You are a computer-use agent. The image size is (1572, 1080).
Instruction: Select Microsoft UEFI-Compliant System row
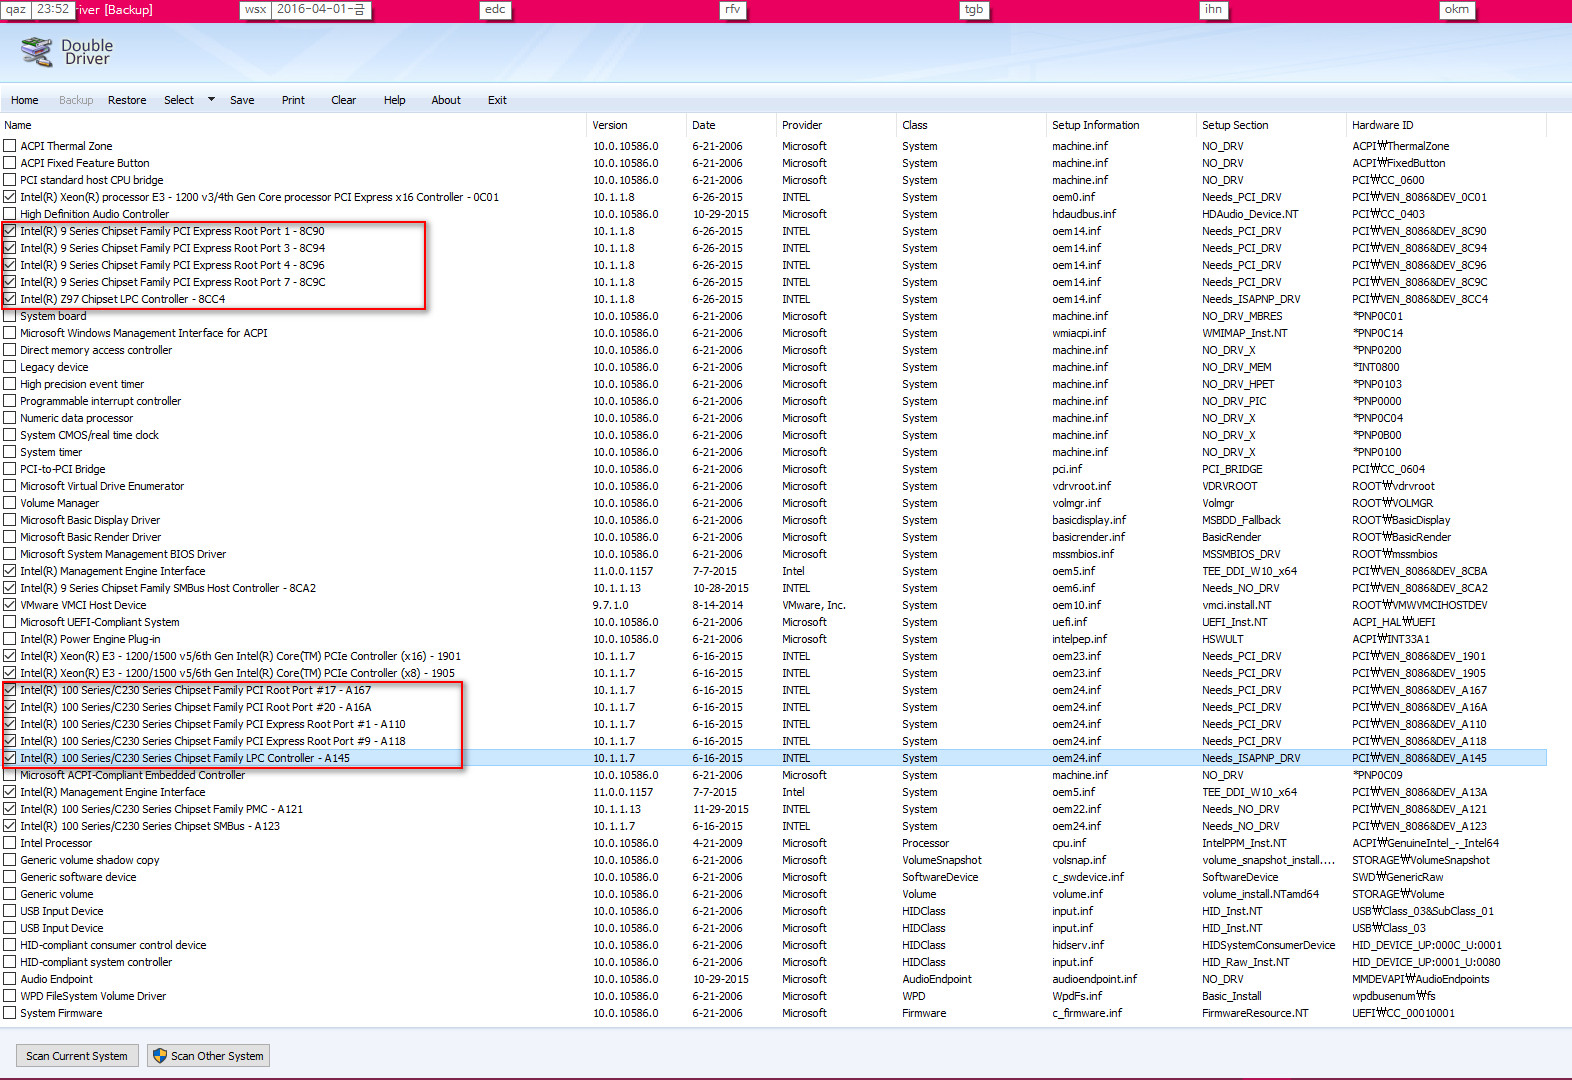pos(773,622)
